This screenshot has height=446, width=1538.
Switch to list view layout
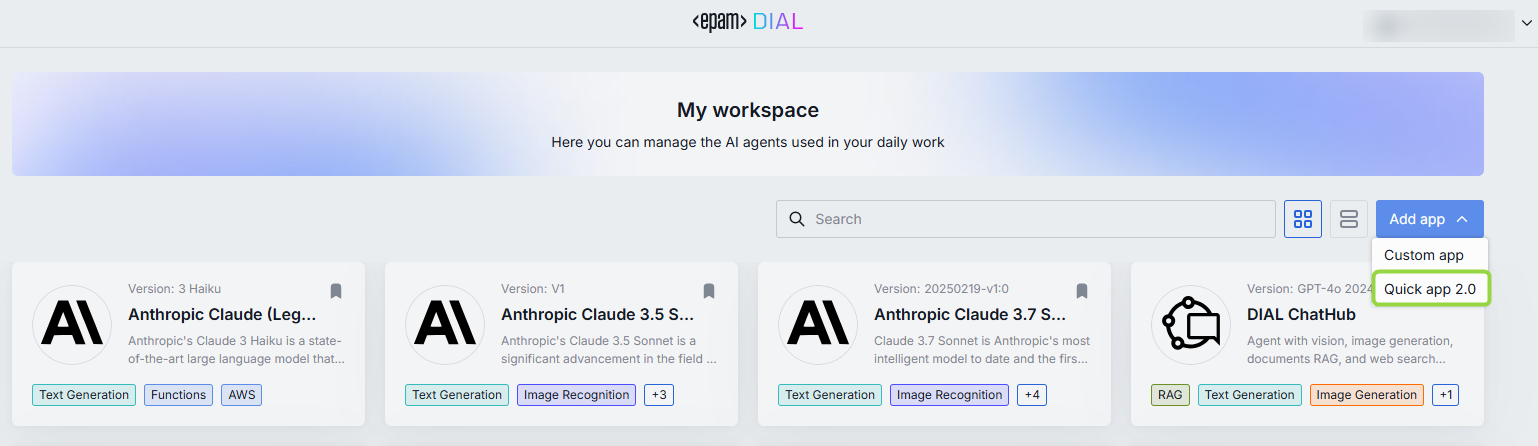pos(1348,219)
